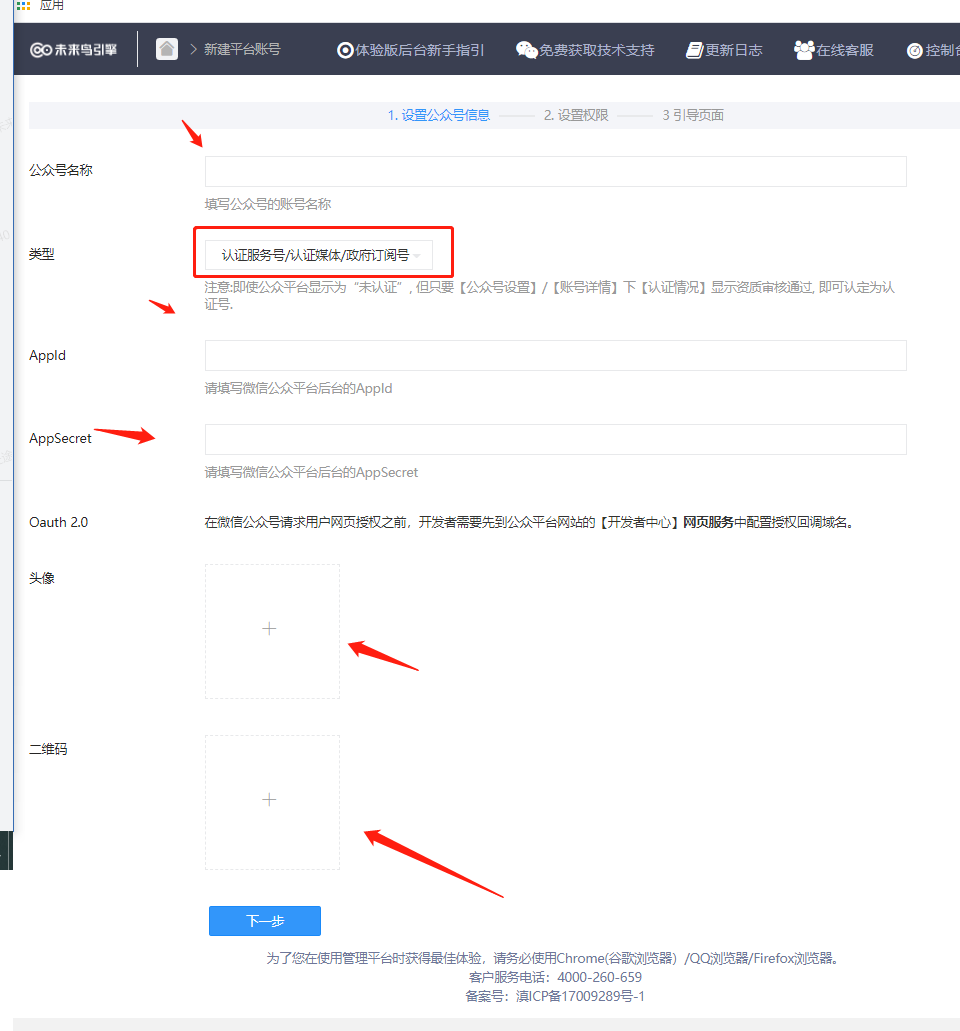Click the phone number 4000-260-659
Viewport: 960px width, 1031px height.
click(x=600, y=977)
